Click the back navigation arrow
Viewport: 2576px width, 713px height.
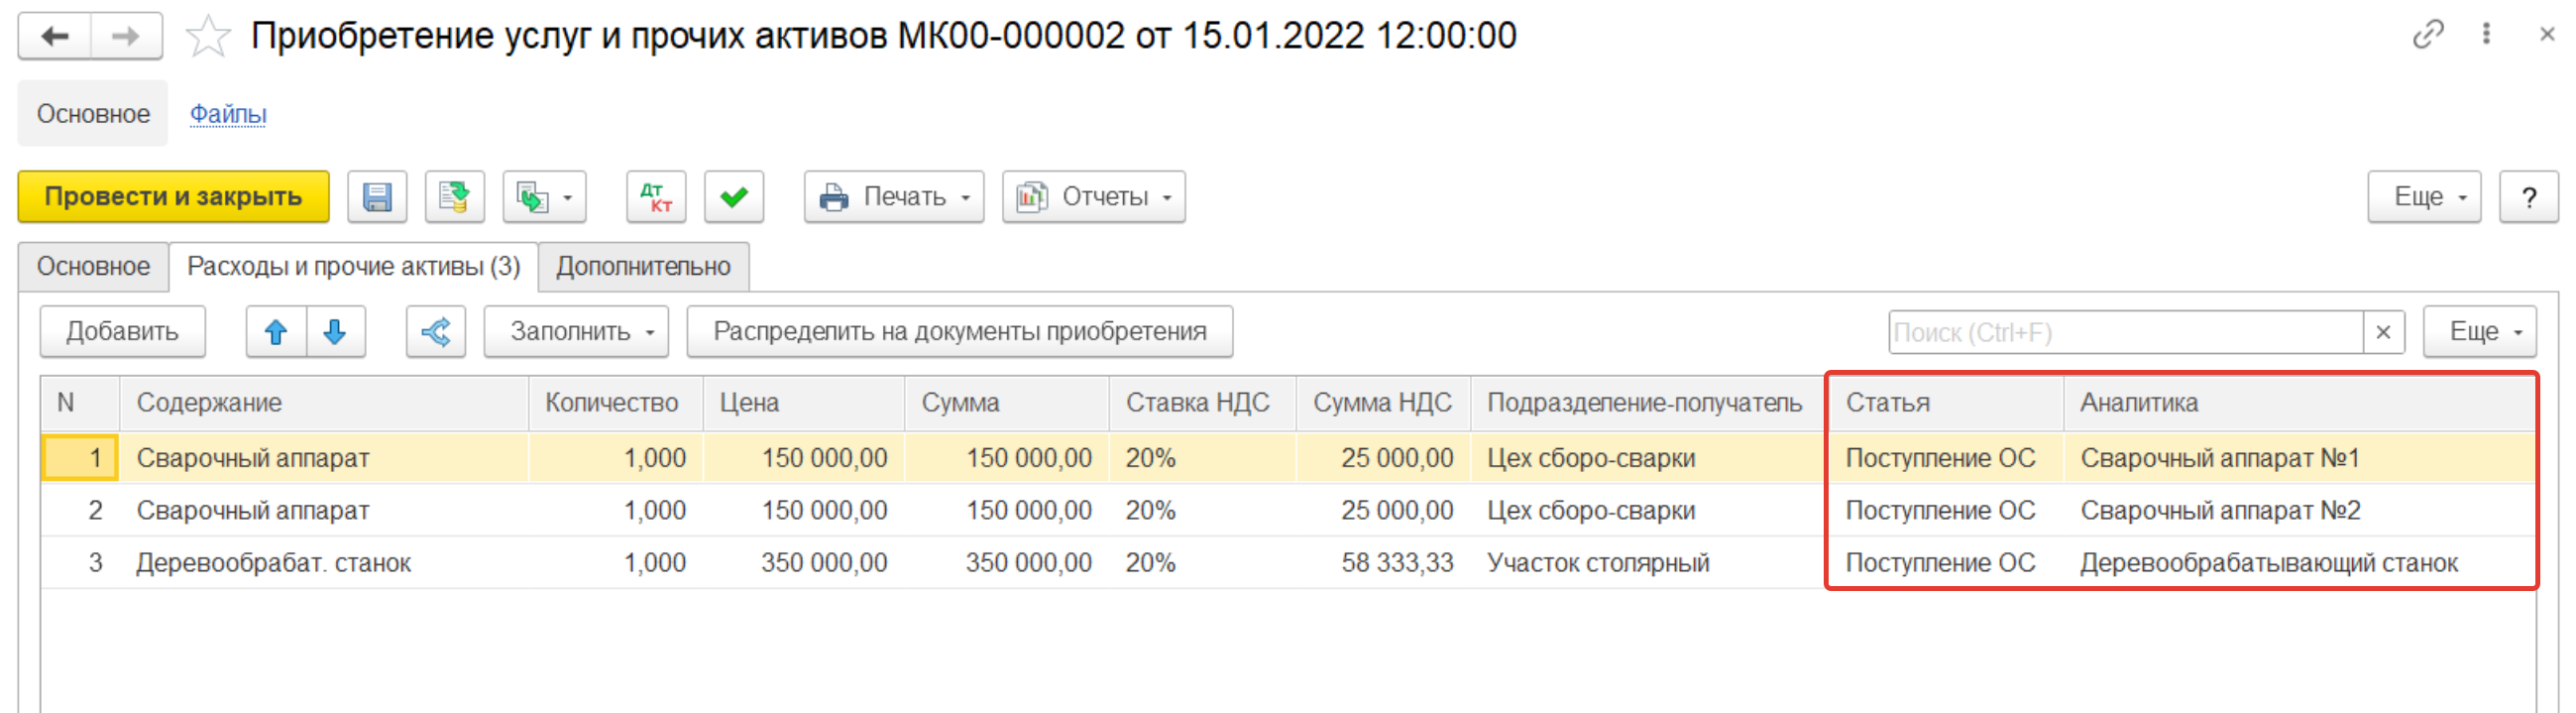55,37
